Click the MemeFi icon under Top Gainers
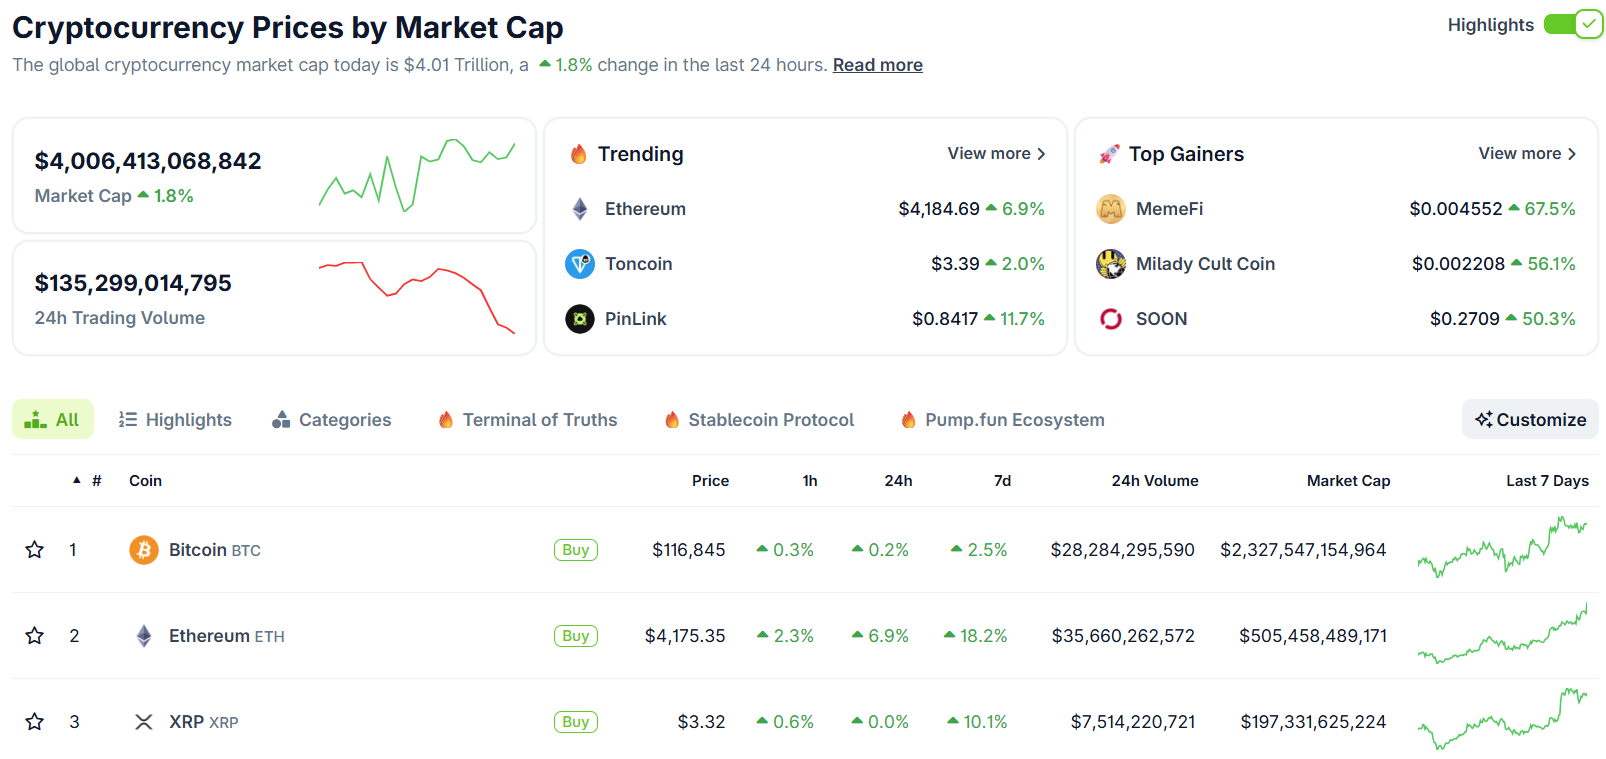 [x=1110, y=208]
